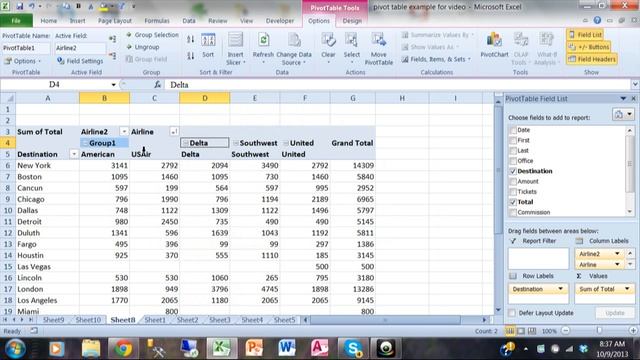
Task: Open Field Settings
Action: [80, 61]
